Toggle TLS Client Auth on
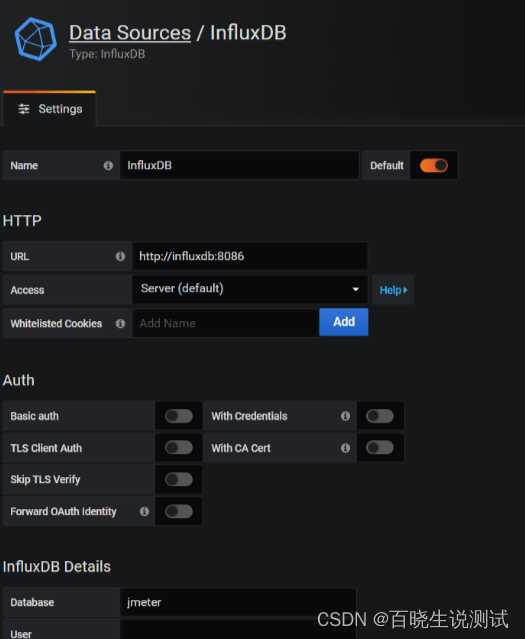This screenshot has height=639, width=525. [x=179, y=447]
